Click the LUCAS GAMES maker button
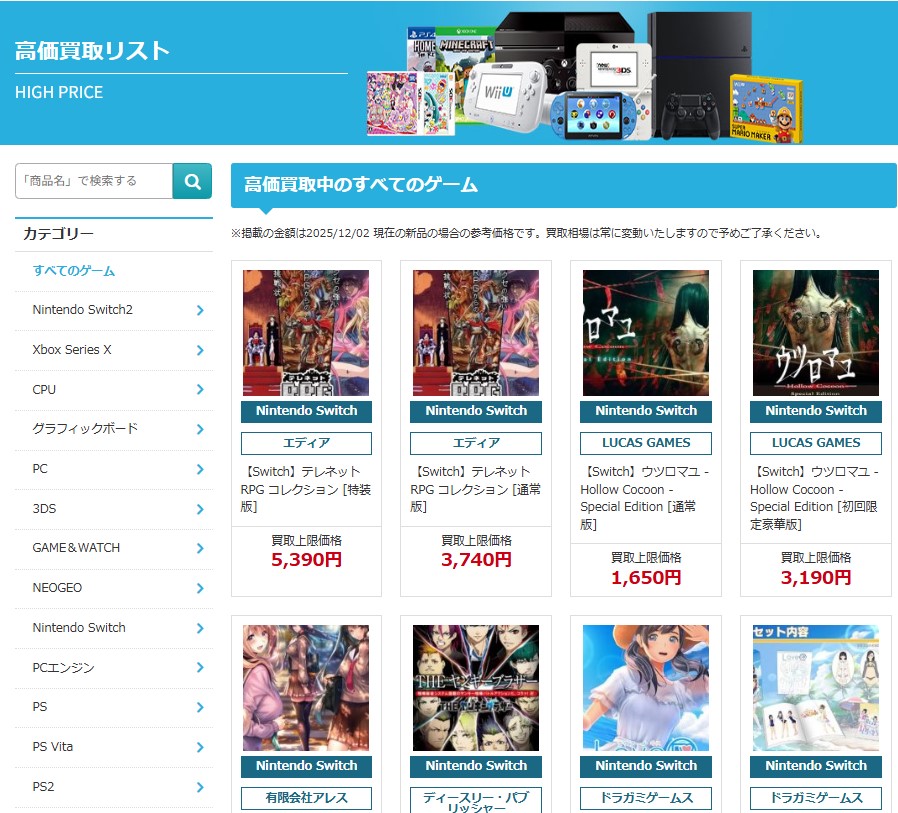 645,442
